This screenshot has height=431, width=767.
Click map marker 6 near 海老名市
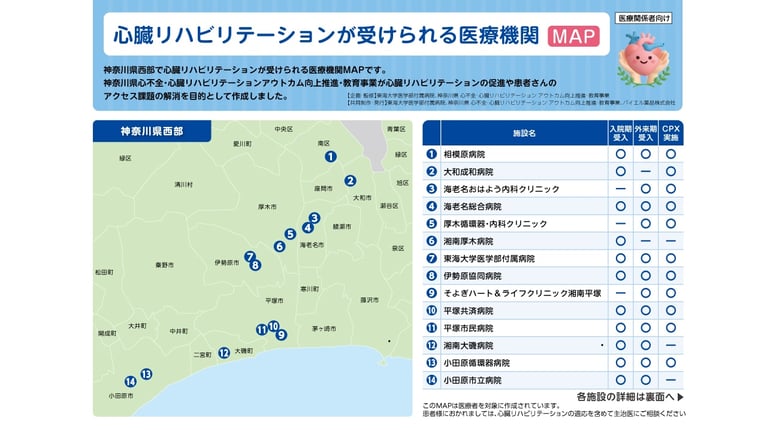coord(279,247)
